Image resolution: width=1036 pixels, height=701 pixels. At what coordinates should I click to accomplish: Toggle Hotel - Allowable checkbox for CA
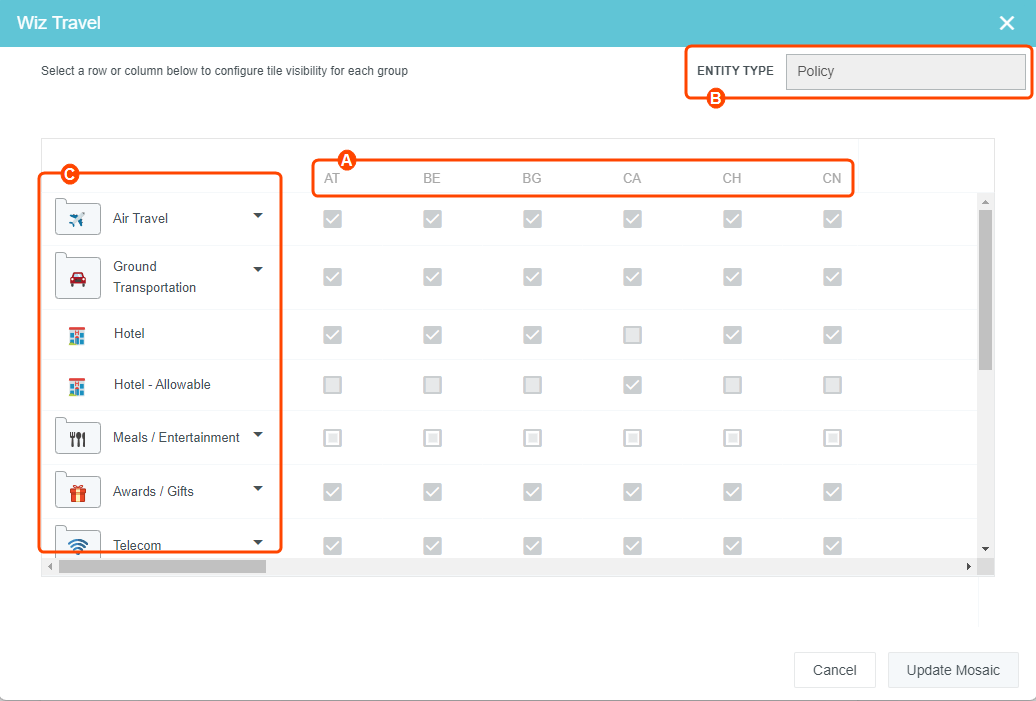632,385
